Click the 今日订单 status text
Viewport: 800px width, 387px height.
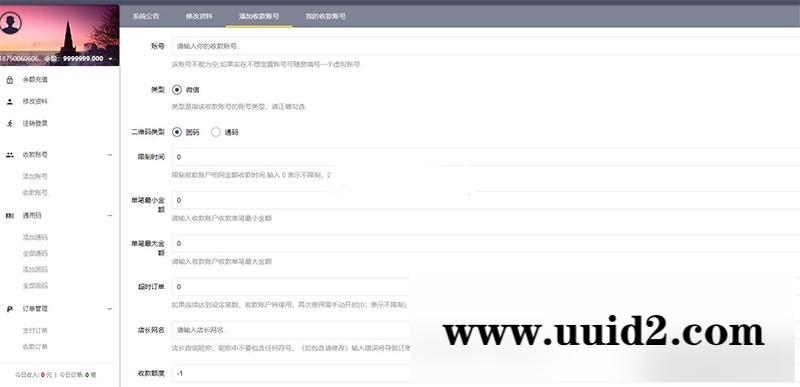tap(78, 375)
